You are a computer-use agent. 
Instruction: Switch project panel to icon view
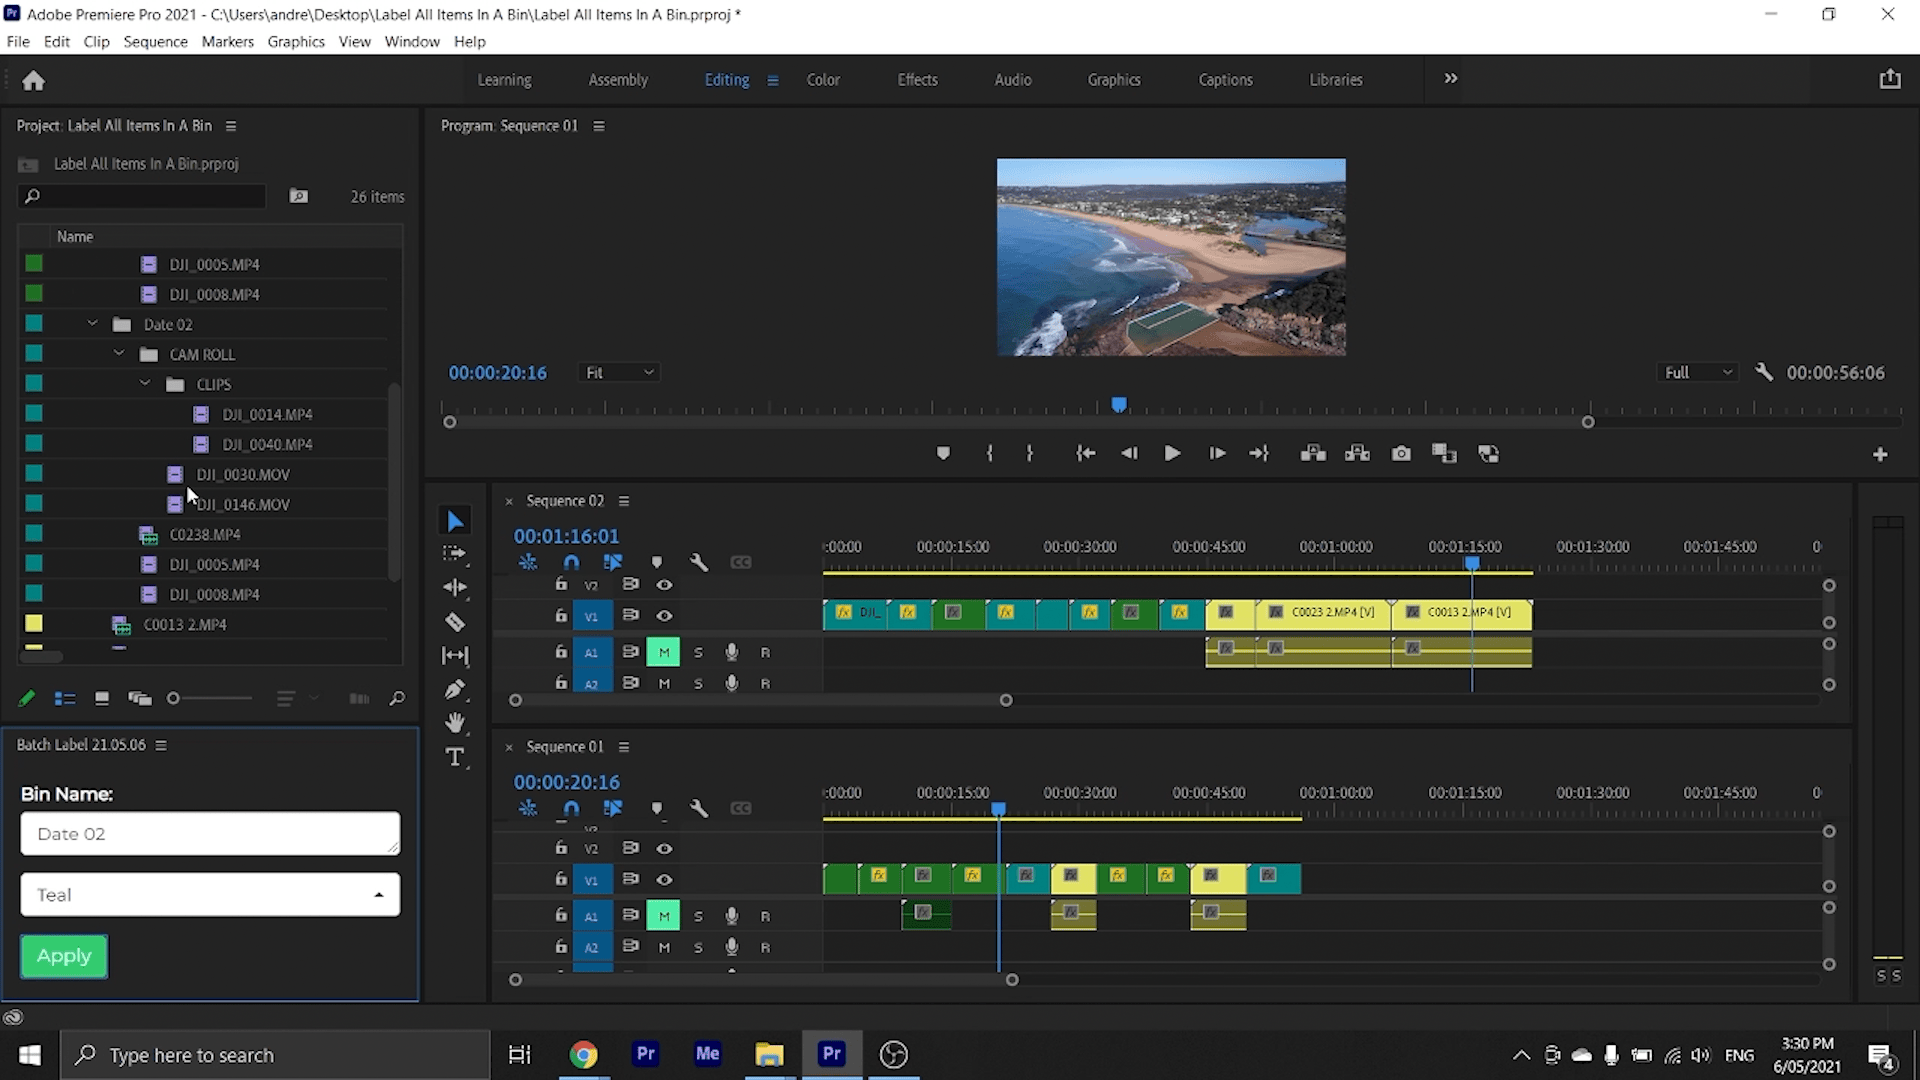tap(102, 699)
